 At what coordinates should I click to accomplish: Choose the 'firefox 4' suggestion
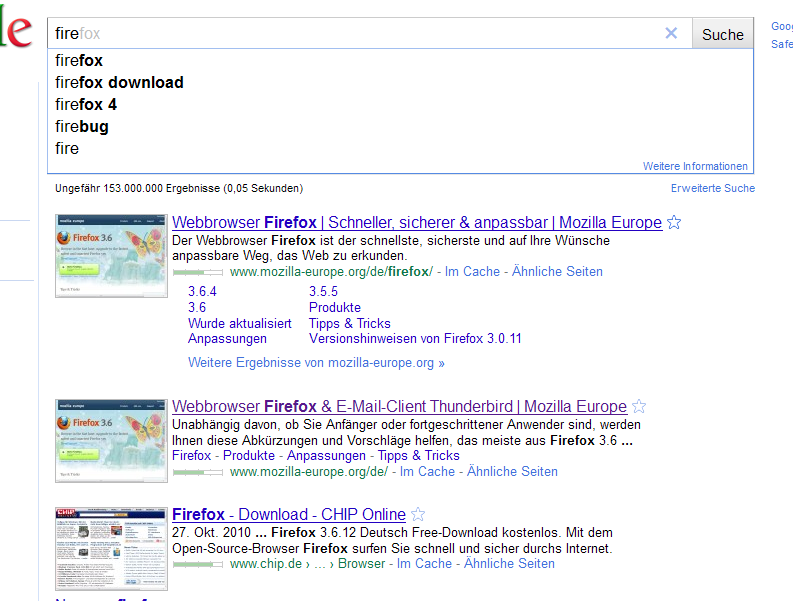coord(86,105)
